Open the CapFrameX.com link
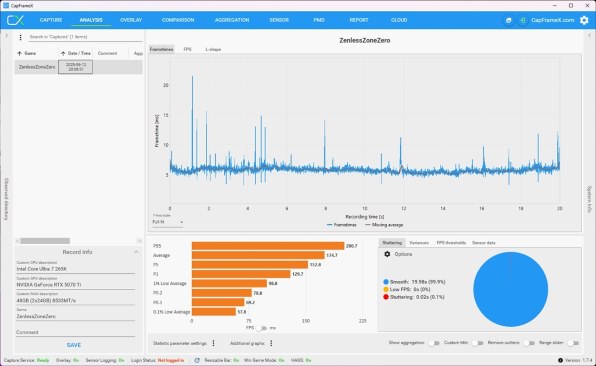Screen dimensions: 596x366 click(x=552, y=20)
